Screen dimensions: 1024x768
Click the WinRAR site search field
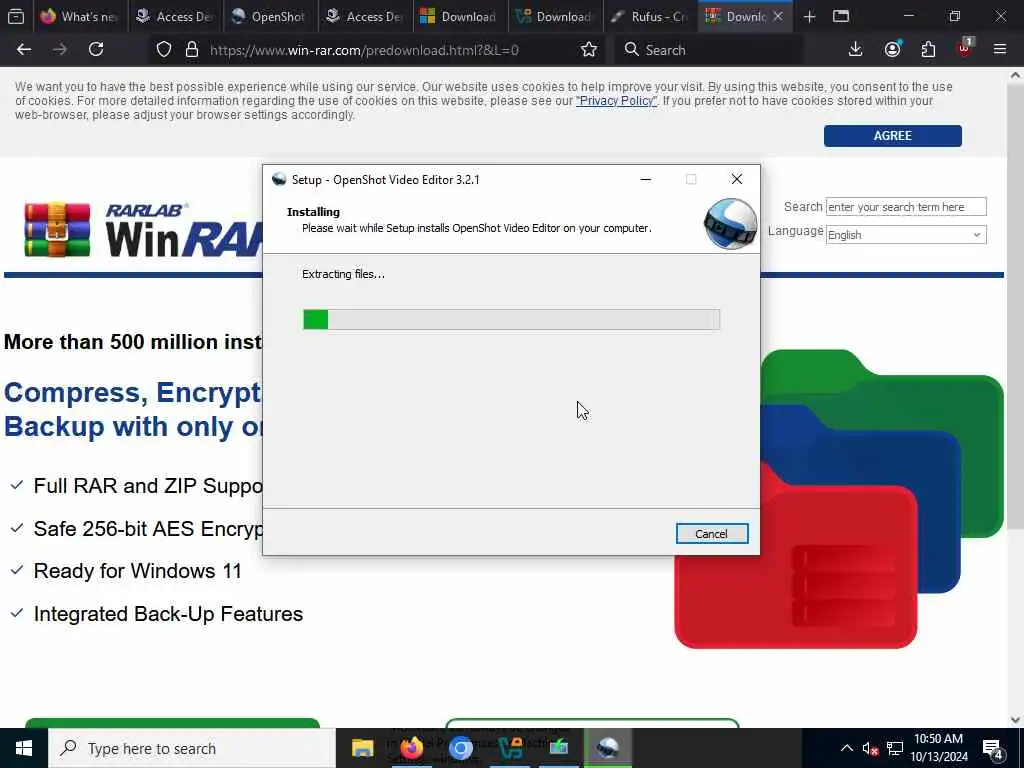906,207
